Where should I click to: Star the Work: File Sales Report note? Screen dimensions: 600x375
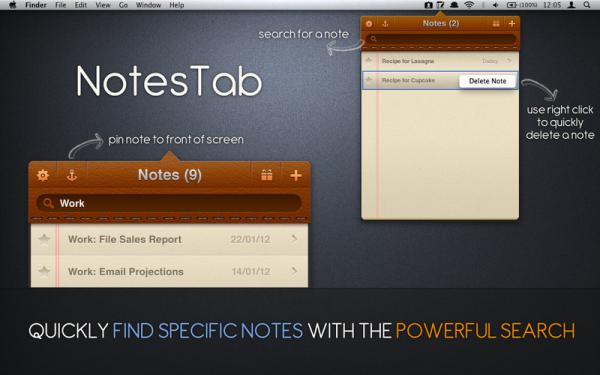click(44, 240)
